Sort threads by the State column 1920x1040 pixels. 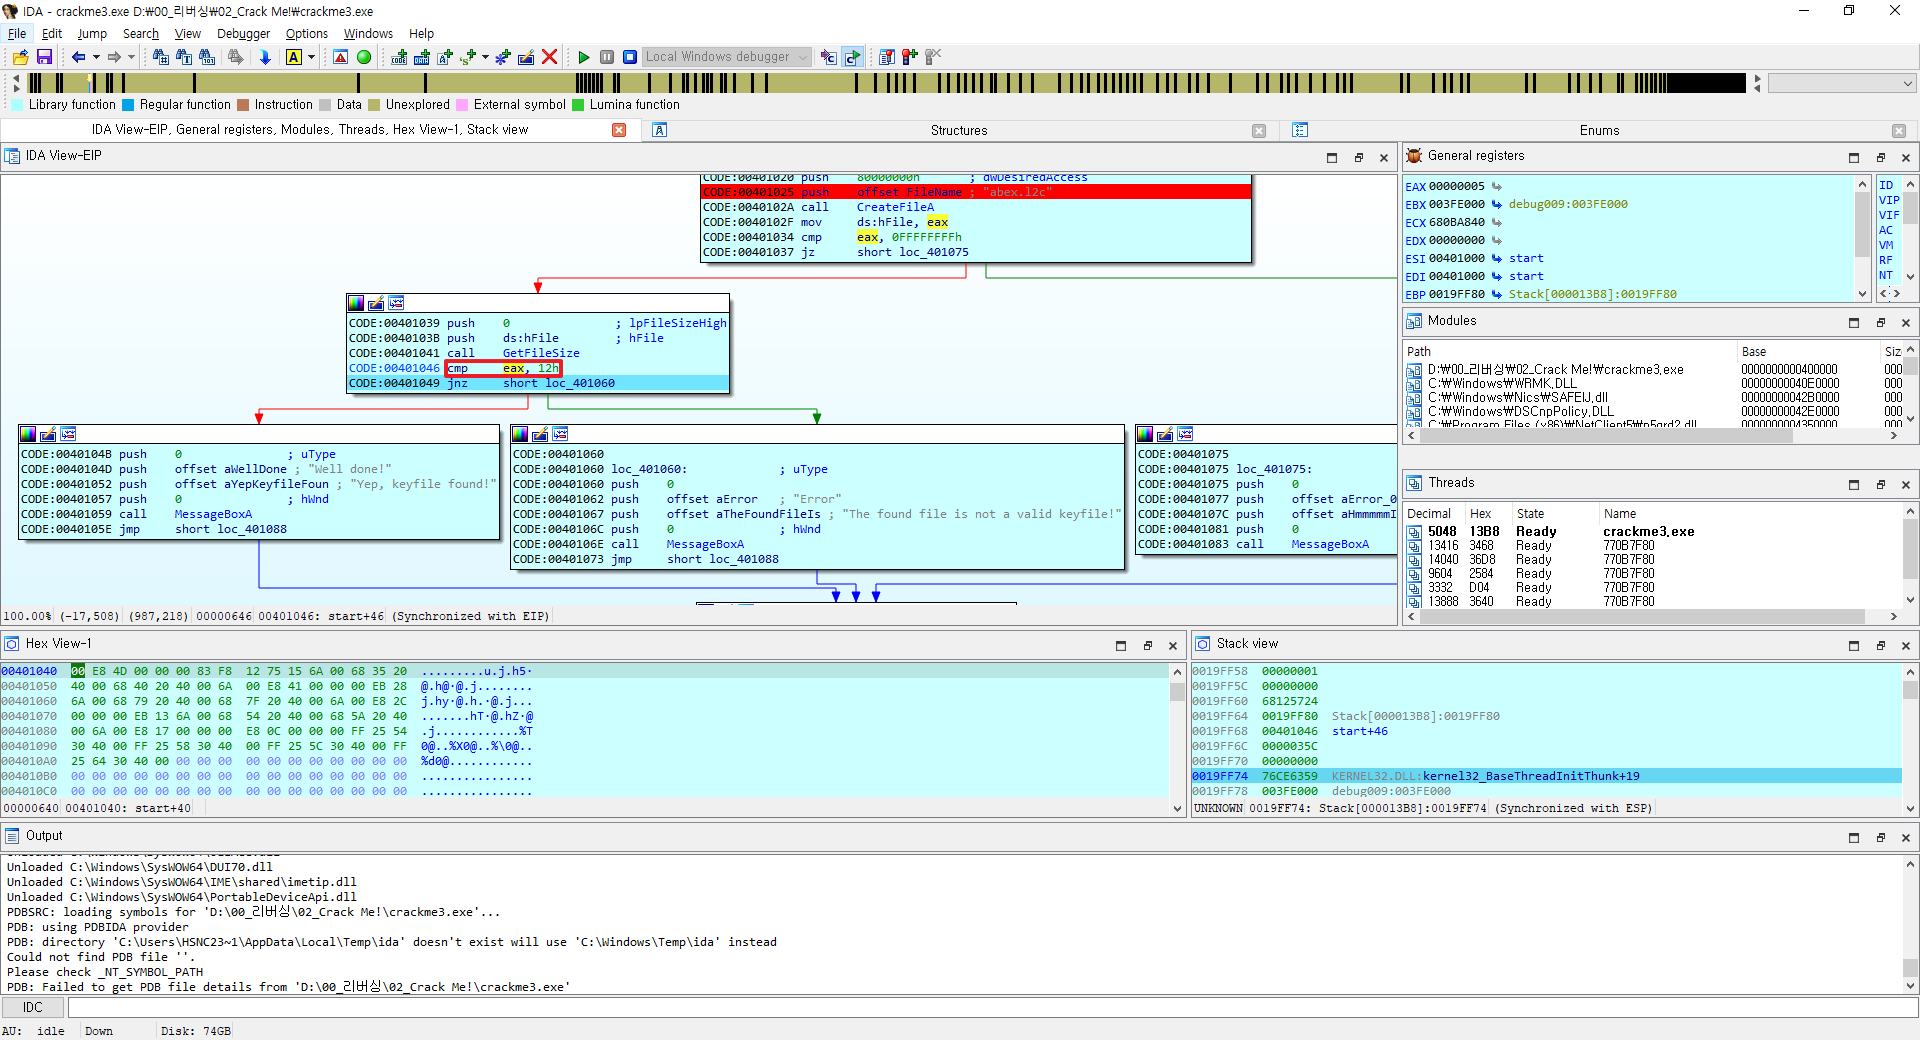(1530, 514)
